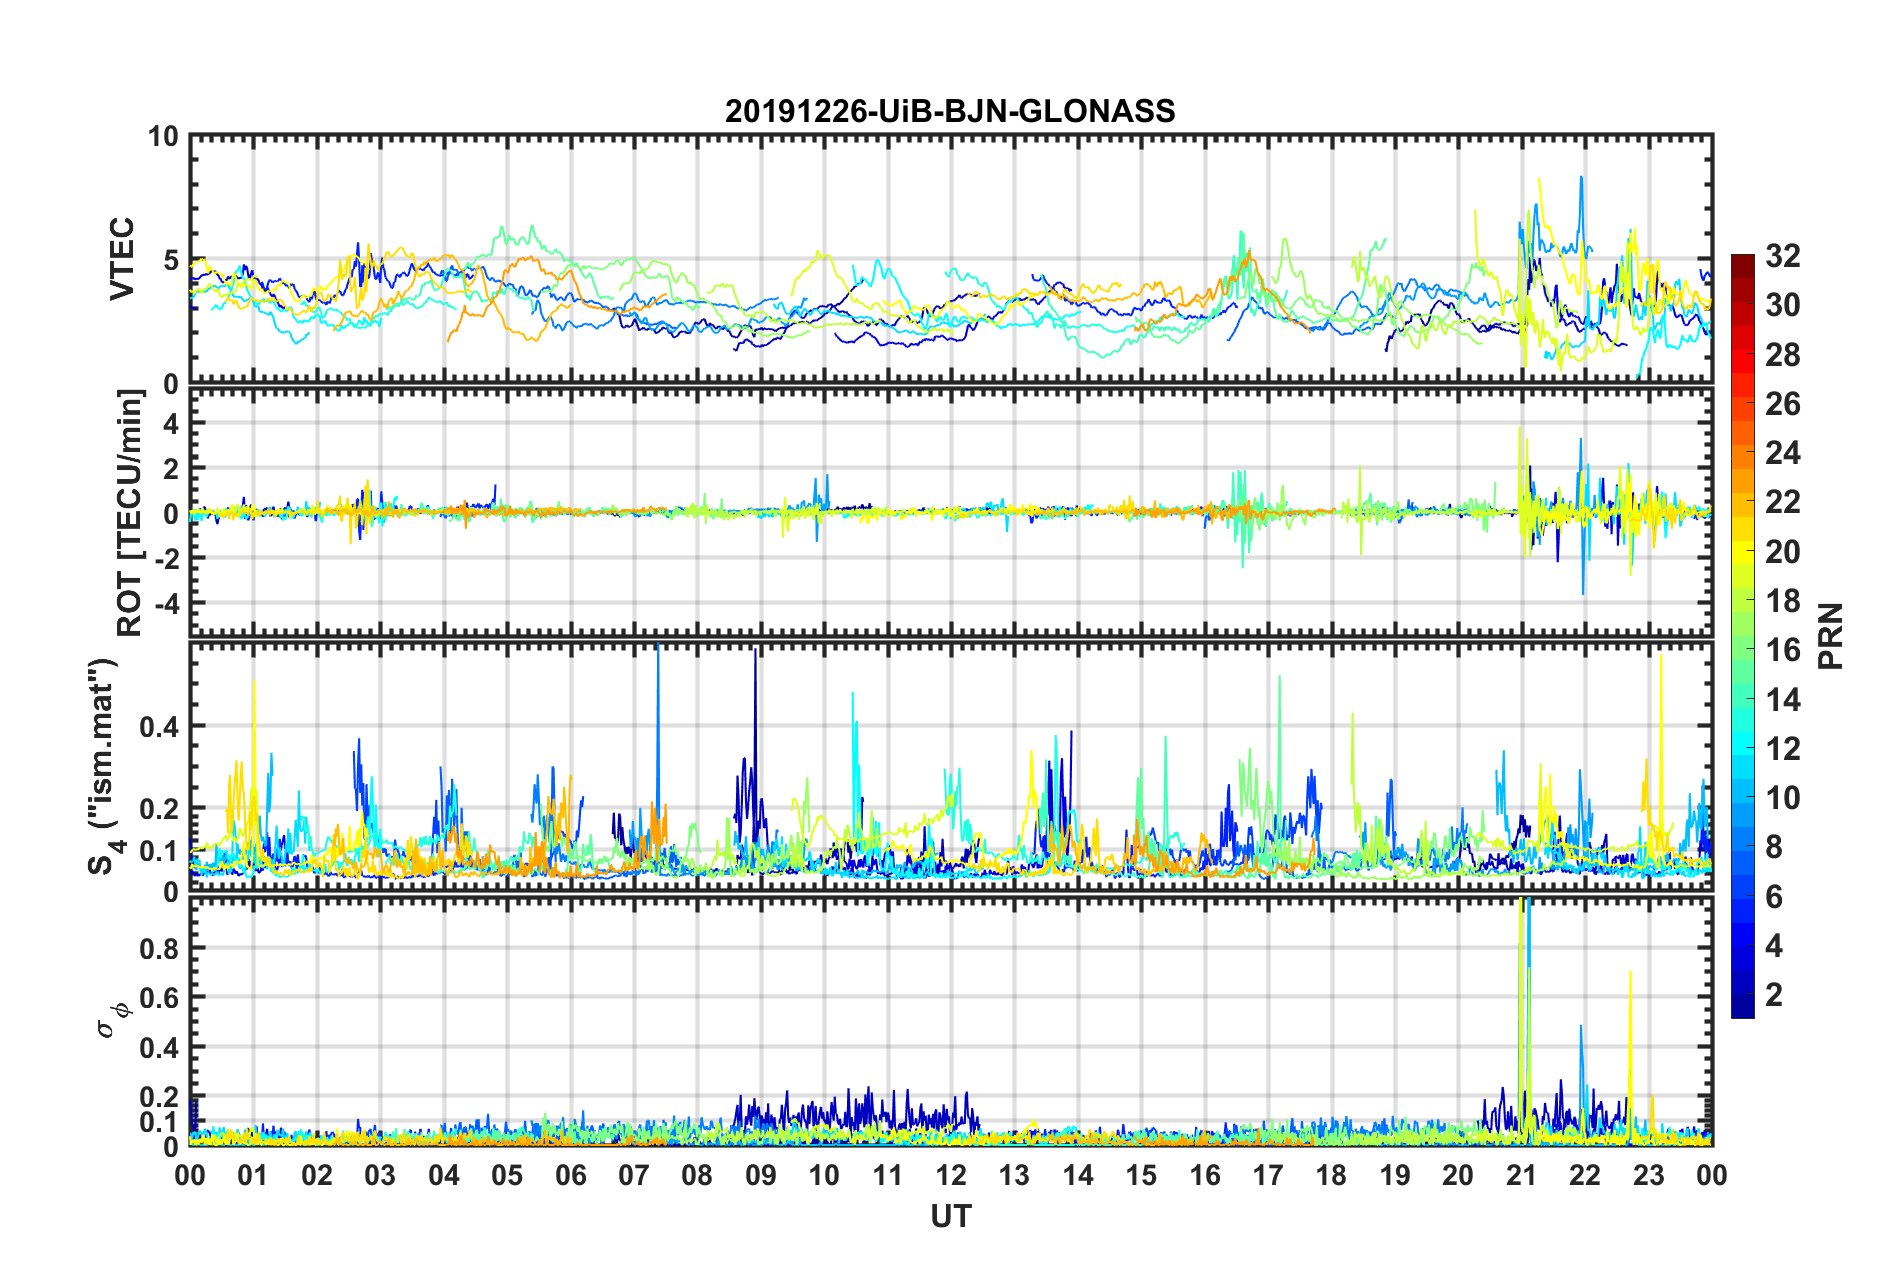
Task: Click the x-axis tick label 11
Action: tap(888, 1175)
